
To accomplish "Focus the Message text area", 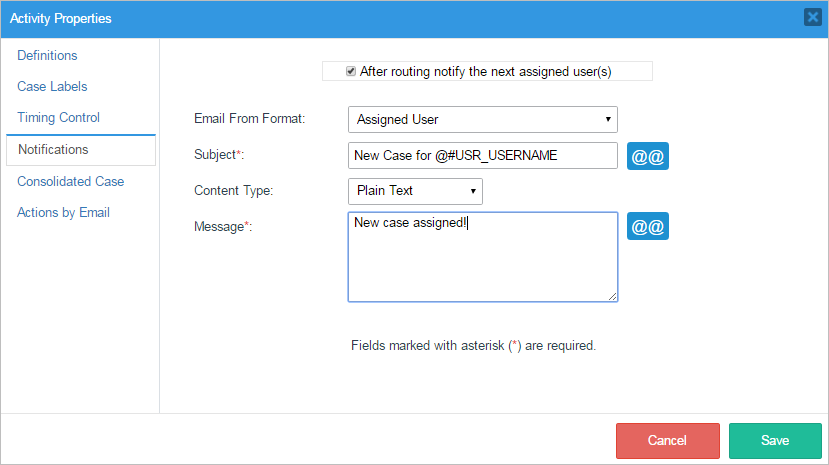I will pyautogui.click(x=482, y=256).
